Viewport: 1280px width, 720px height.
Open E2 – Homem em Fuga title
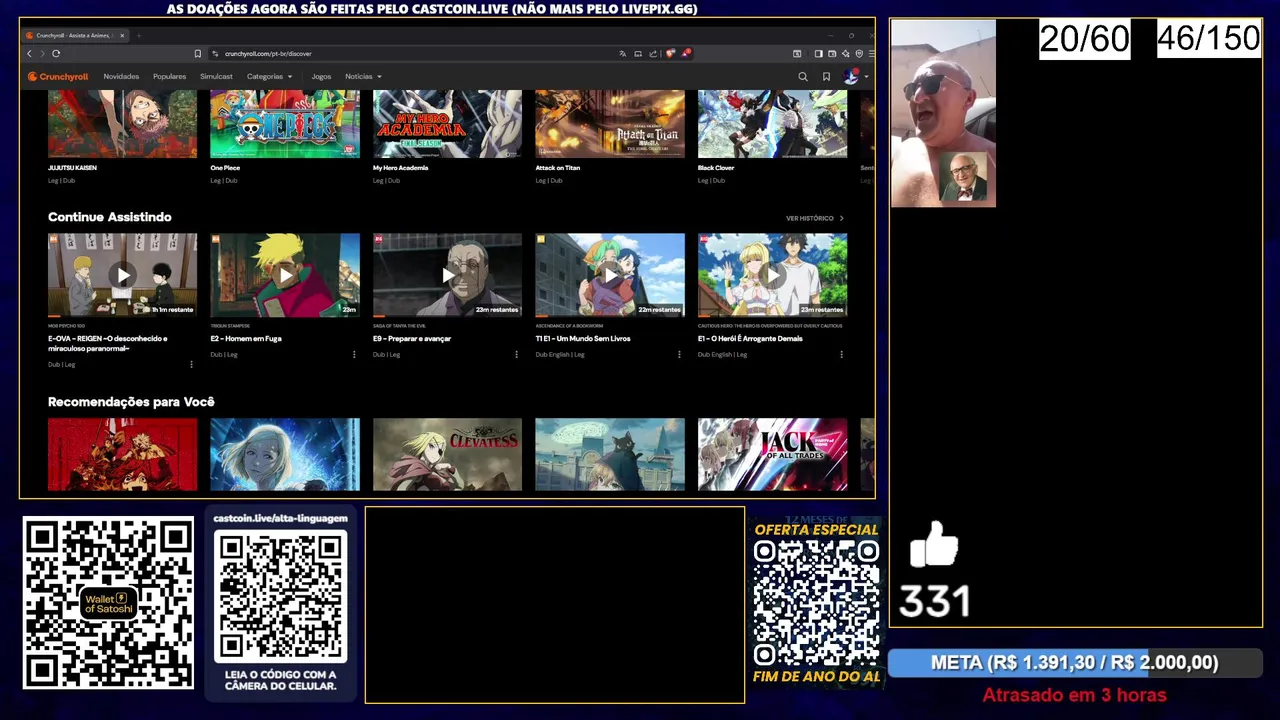(x=246, y=338)
